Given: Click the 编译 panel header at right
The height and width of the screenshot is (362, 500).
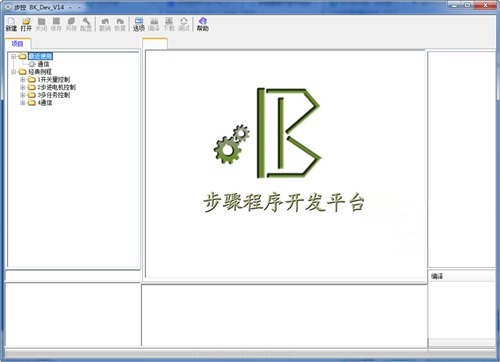Looking at the screenshot, I should [x=461, y=276].
